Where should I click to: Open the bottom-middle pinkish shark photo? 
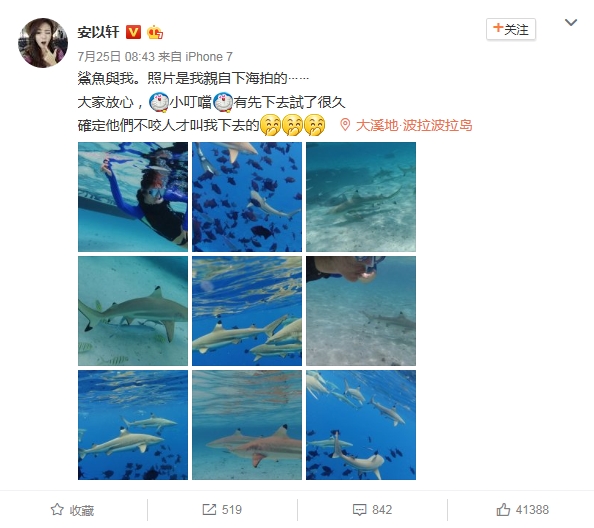[247, 425]
